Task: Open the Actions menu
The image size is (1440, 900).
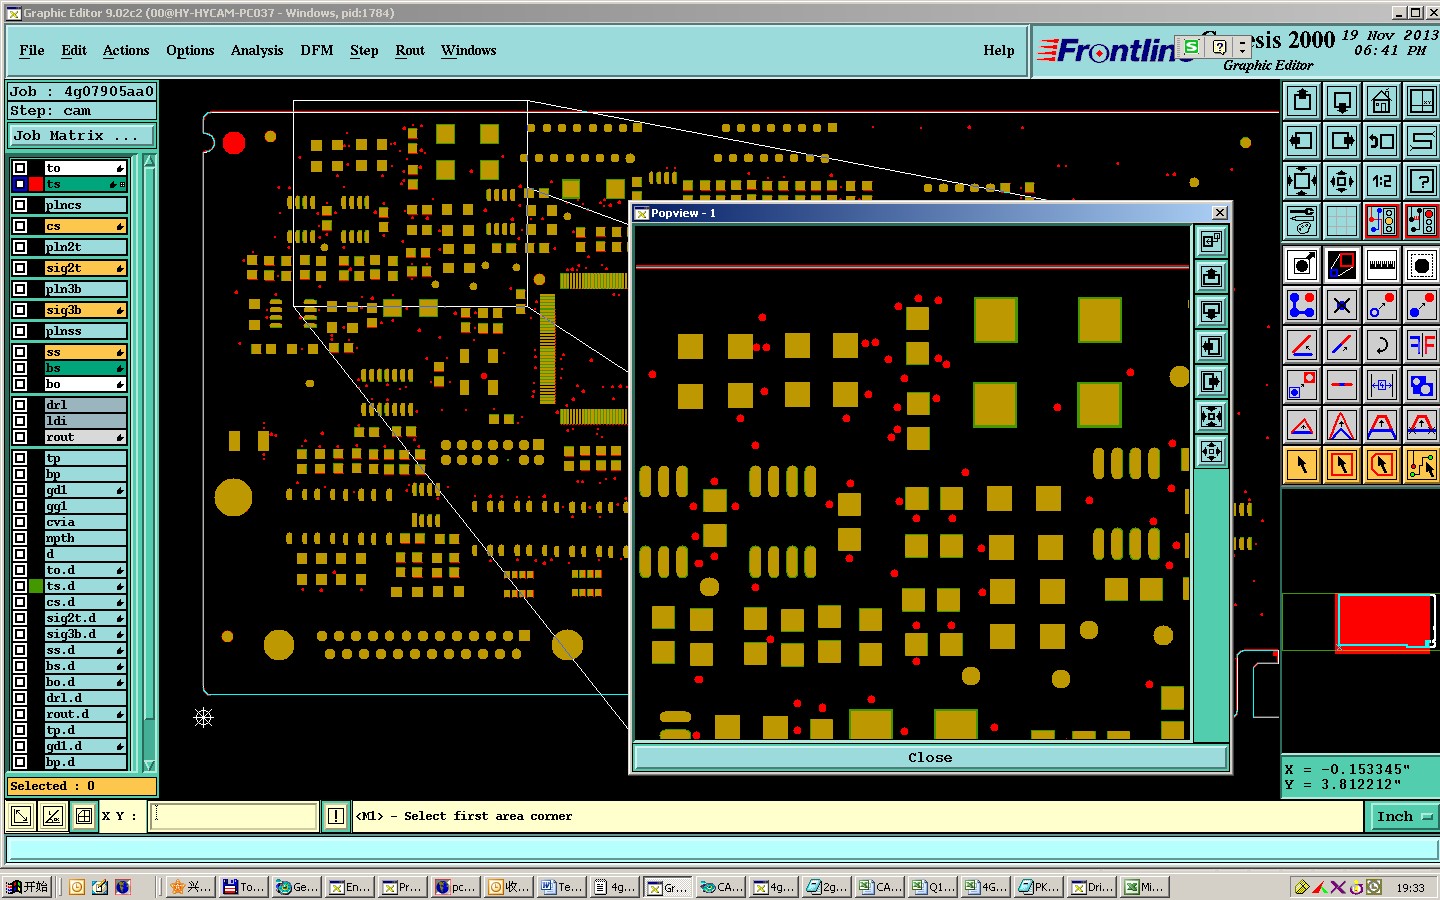Action: click(126, 50)
